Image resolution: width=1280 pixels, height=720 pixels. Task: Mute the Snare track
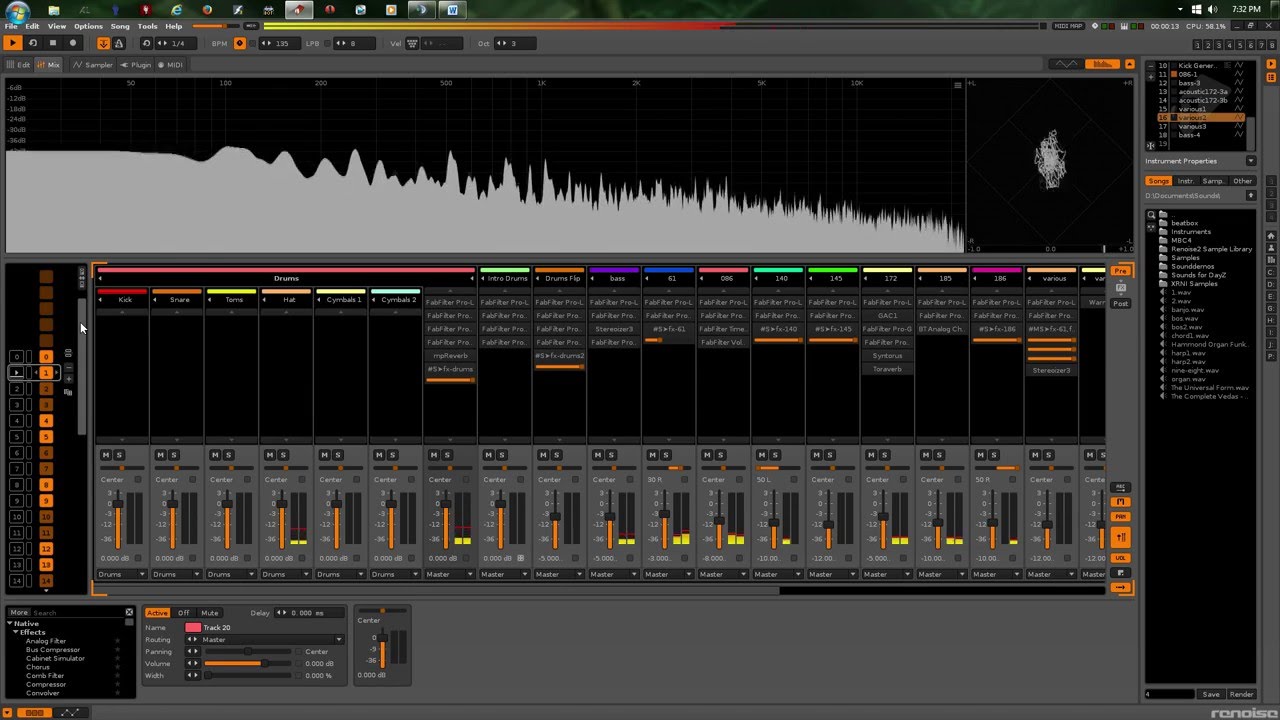pyautogui.click(x=160, y=455)
